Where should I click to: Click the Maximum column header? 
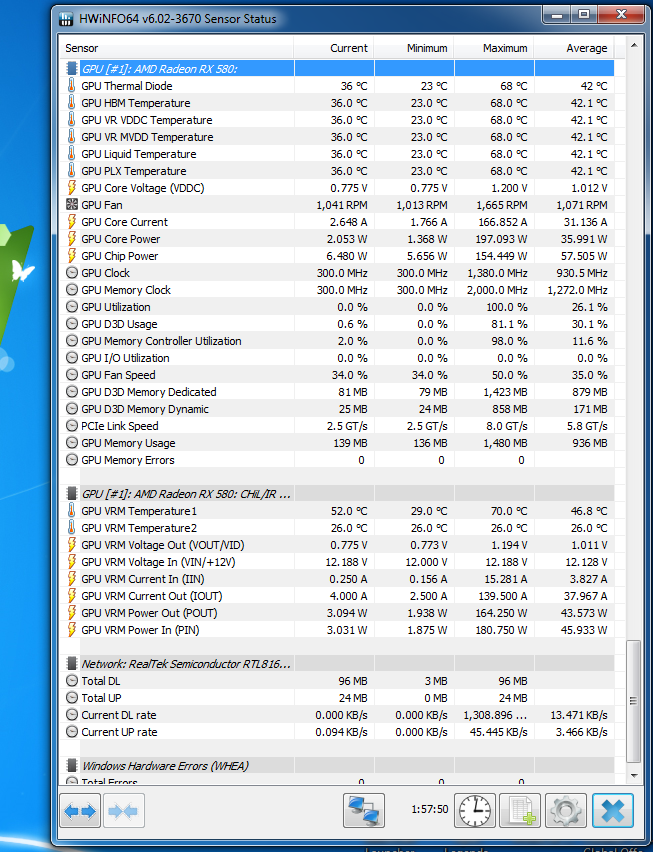[494, 48]
